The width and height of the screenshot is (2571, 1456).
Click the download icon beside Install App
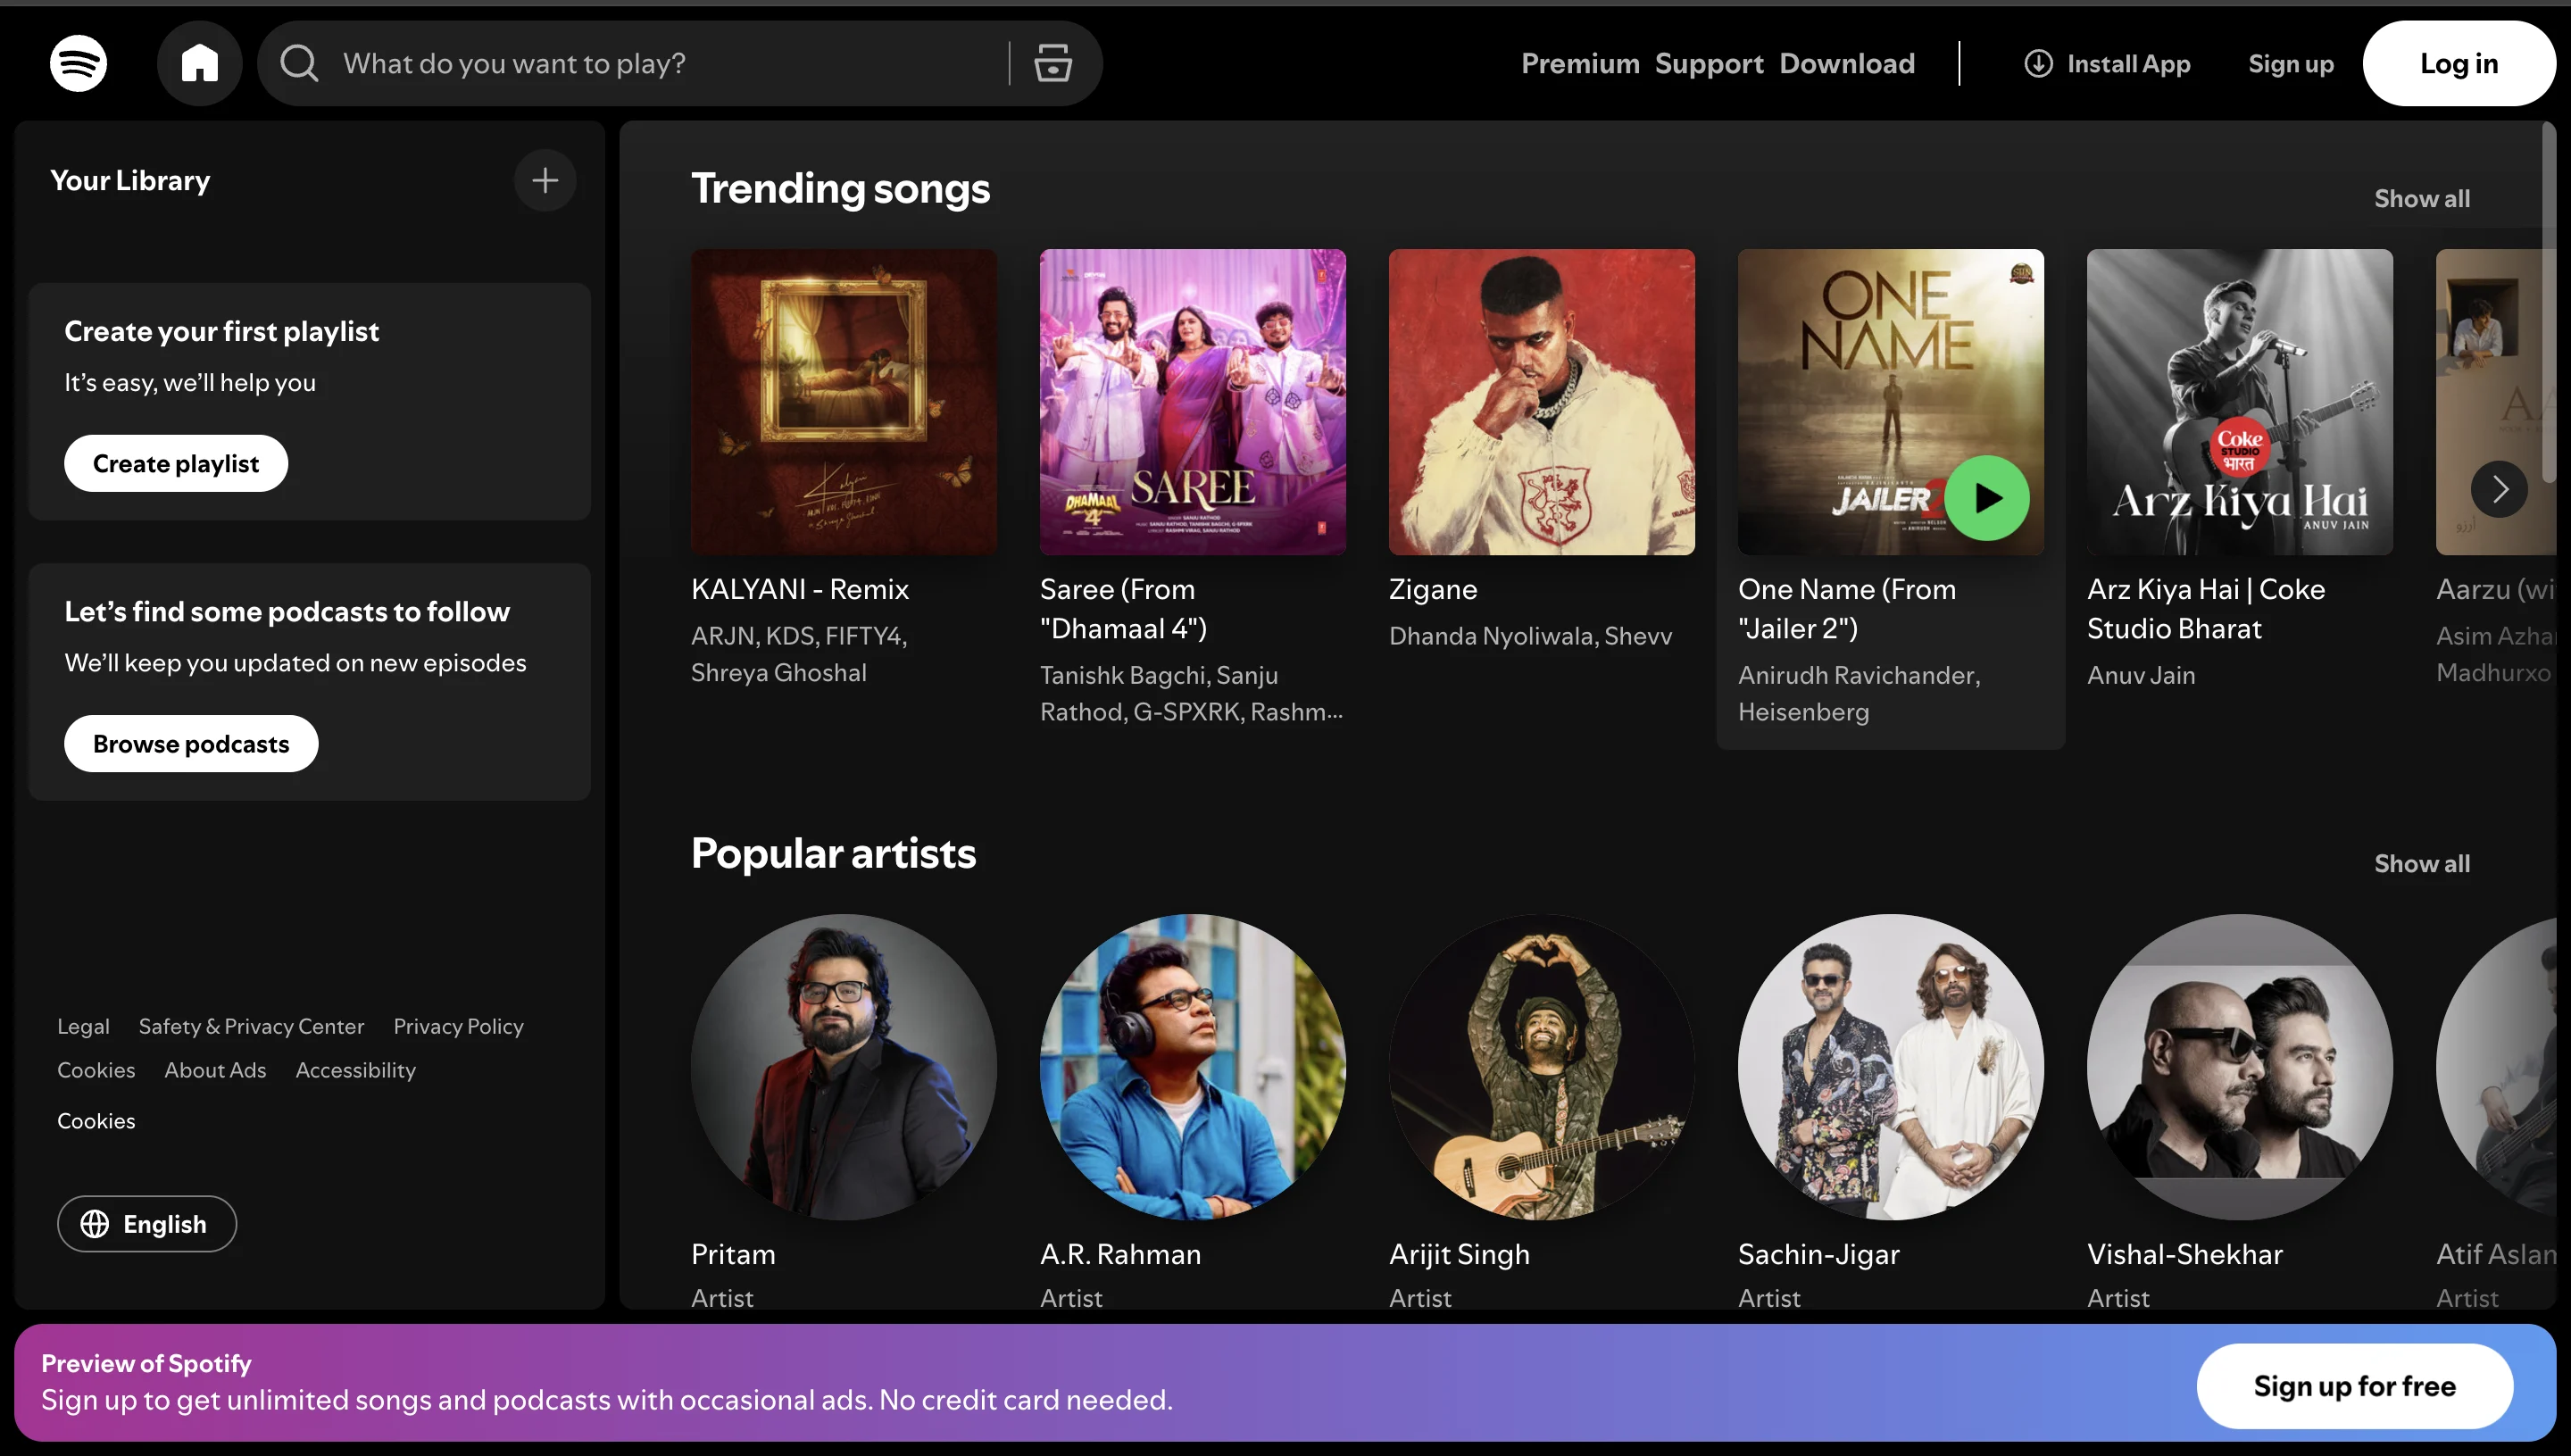(2037, 63)
